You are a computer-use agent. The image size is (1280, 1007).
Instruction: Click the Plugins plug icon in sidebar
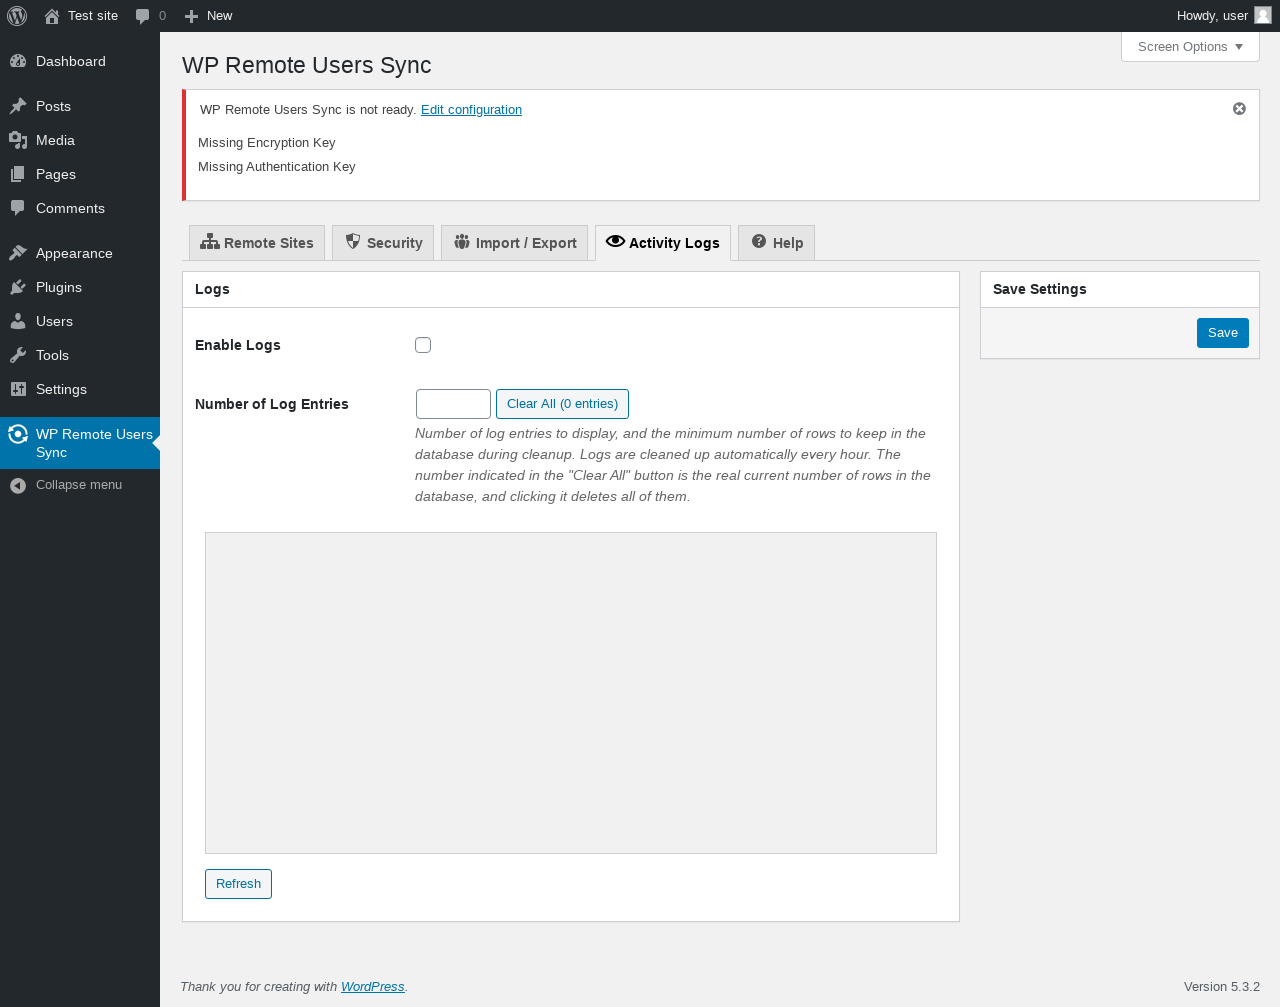click(18, 287)
